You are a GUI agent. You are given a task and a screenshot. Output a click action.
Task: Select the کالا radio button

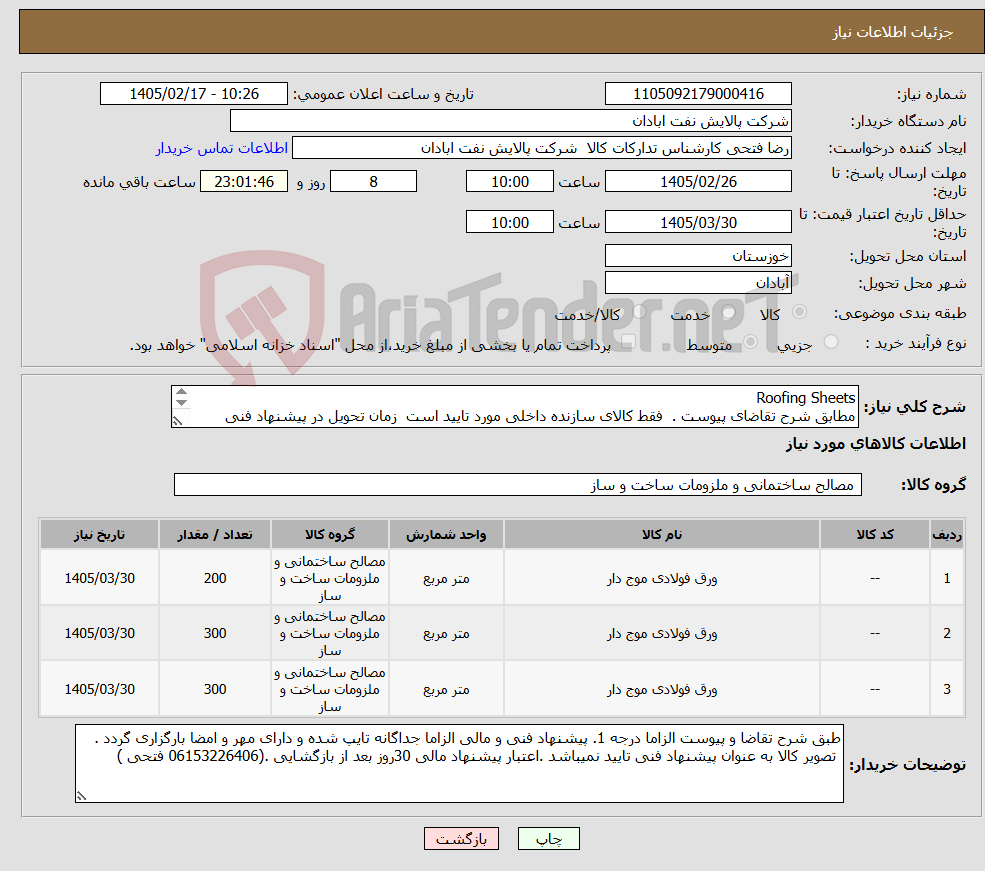click(800, 311)
